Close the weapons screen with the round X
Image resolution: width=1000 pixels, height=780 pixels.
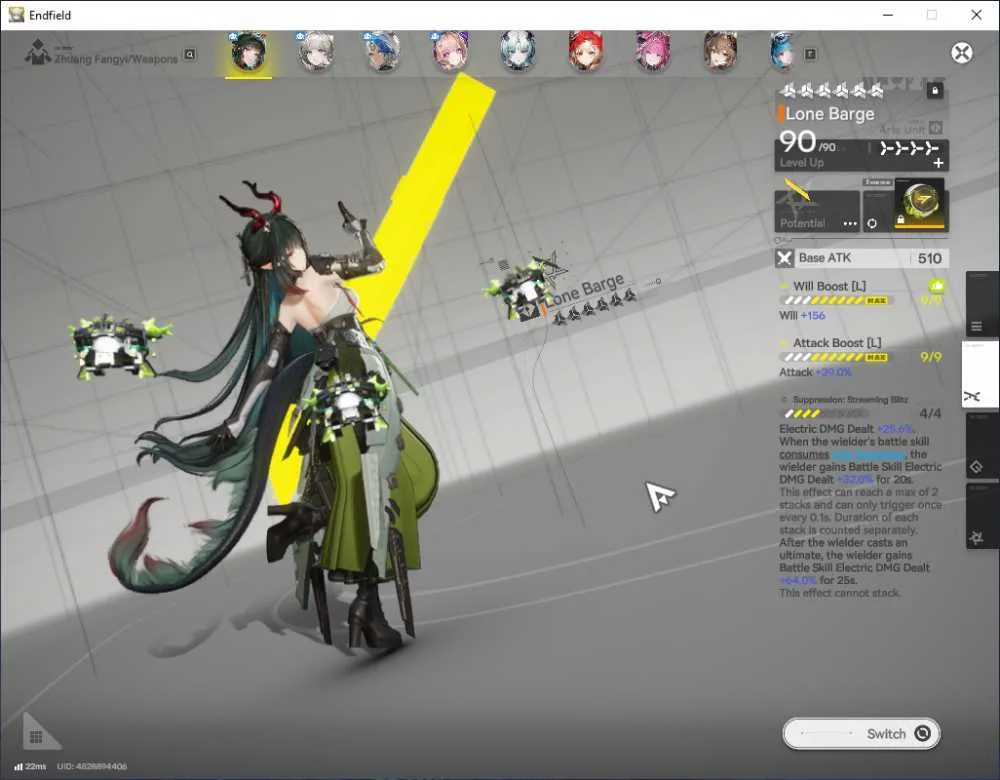[x=962, y=52]
